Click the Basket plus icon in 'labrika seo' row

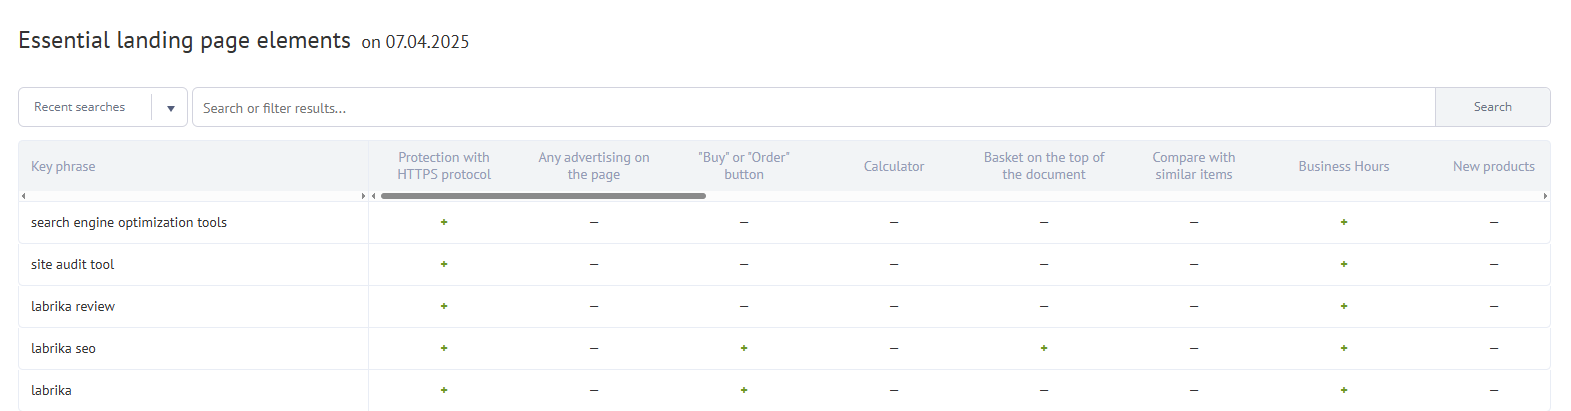pyautogui.click(x=1044, y=348)
